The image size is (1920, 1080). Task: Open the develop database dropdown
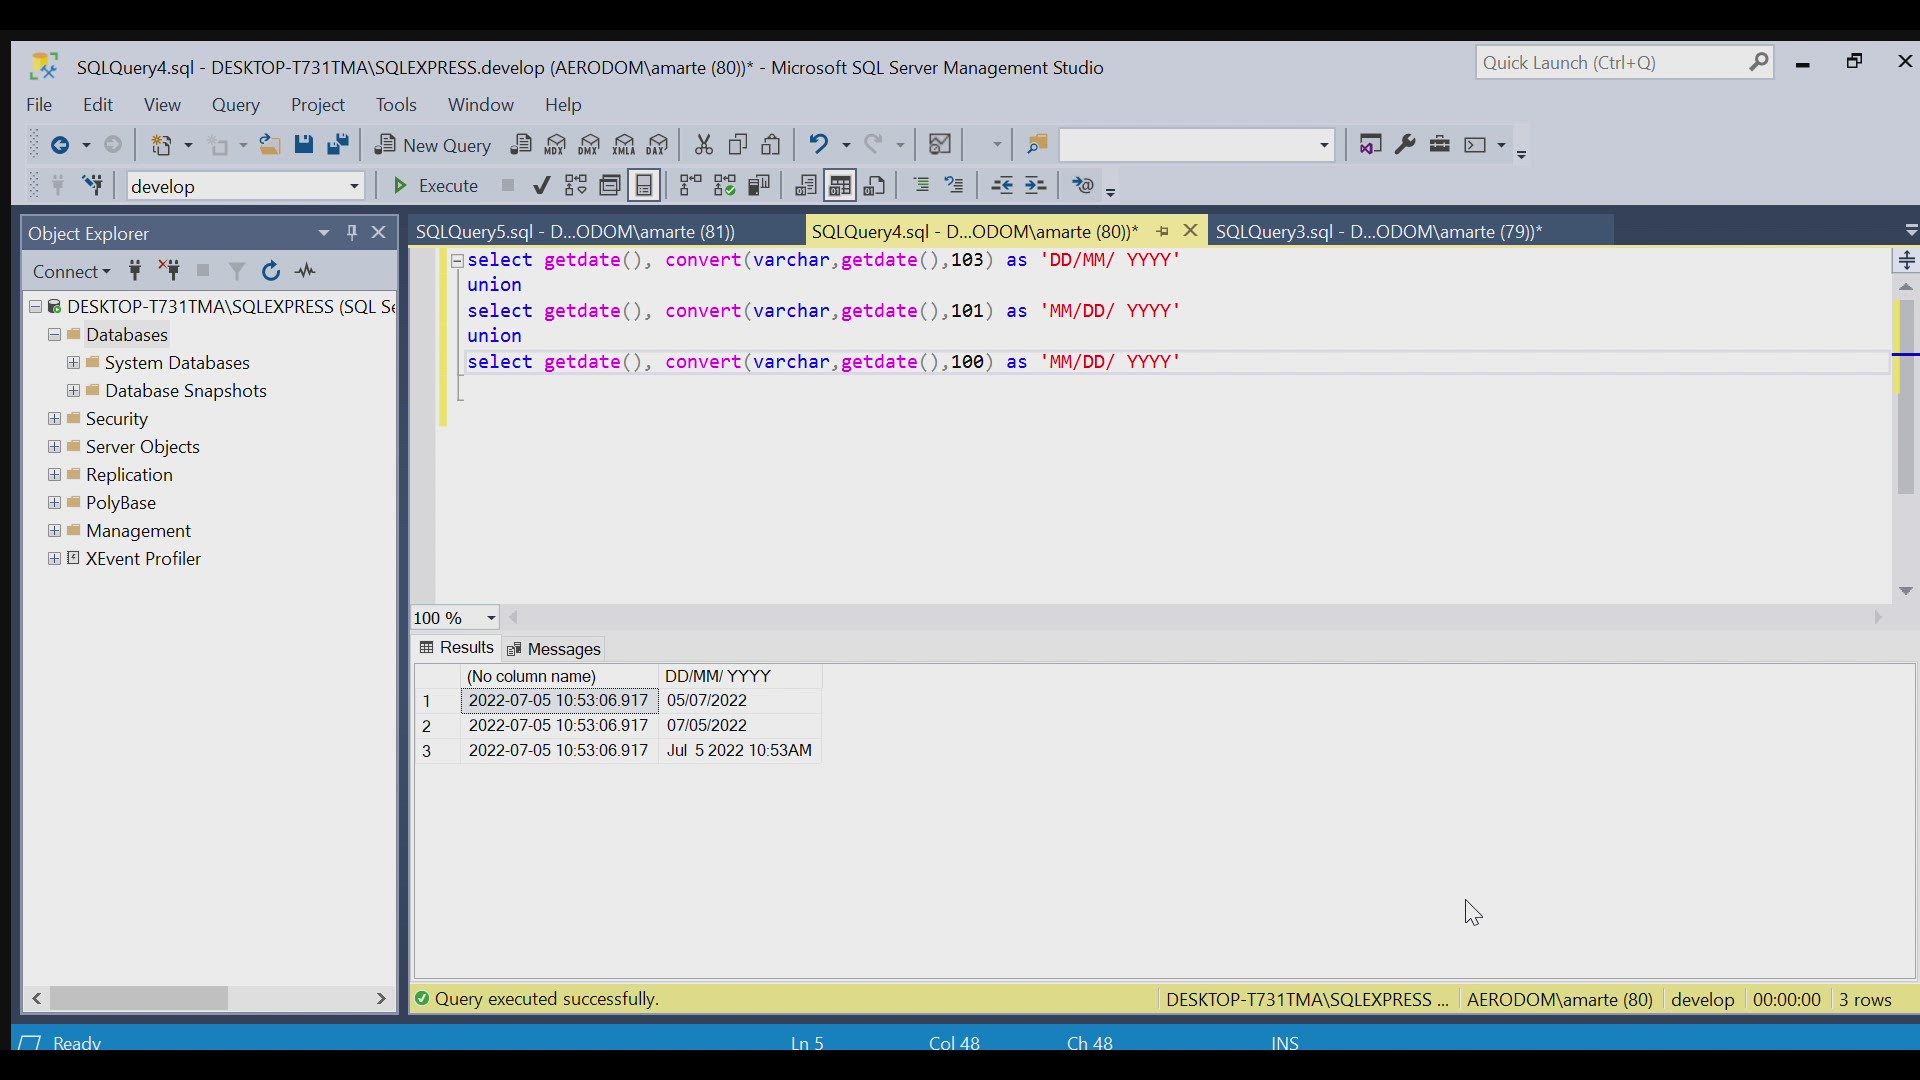point(354,186)
